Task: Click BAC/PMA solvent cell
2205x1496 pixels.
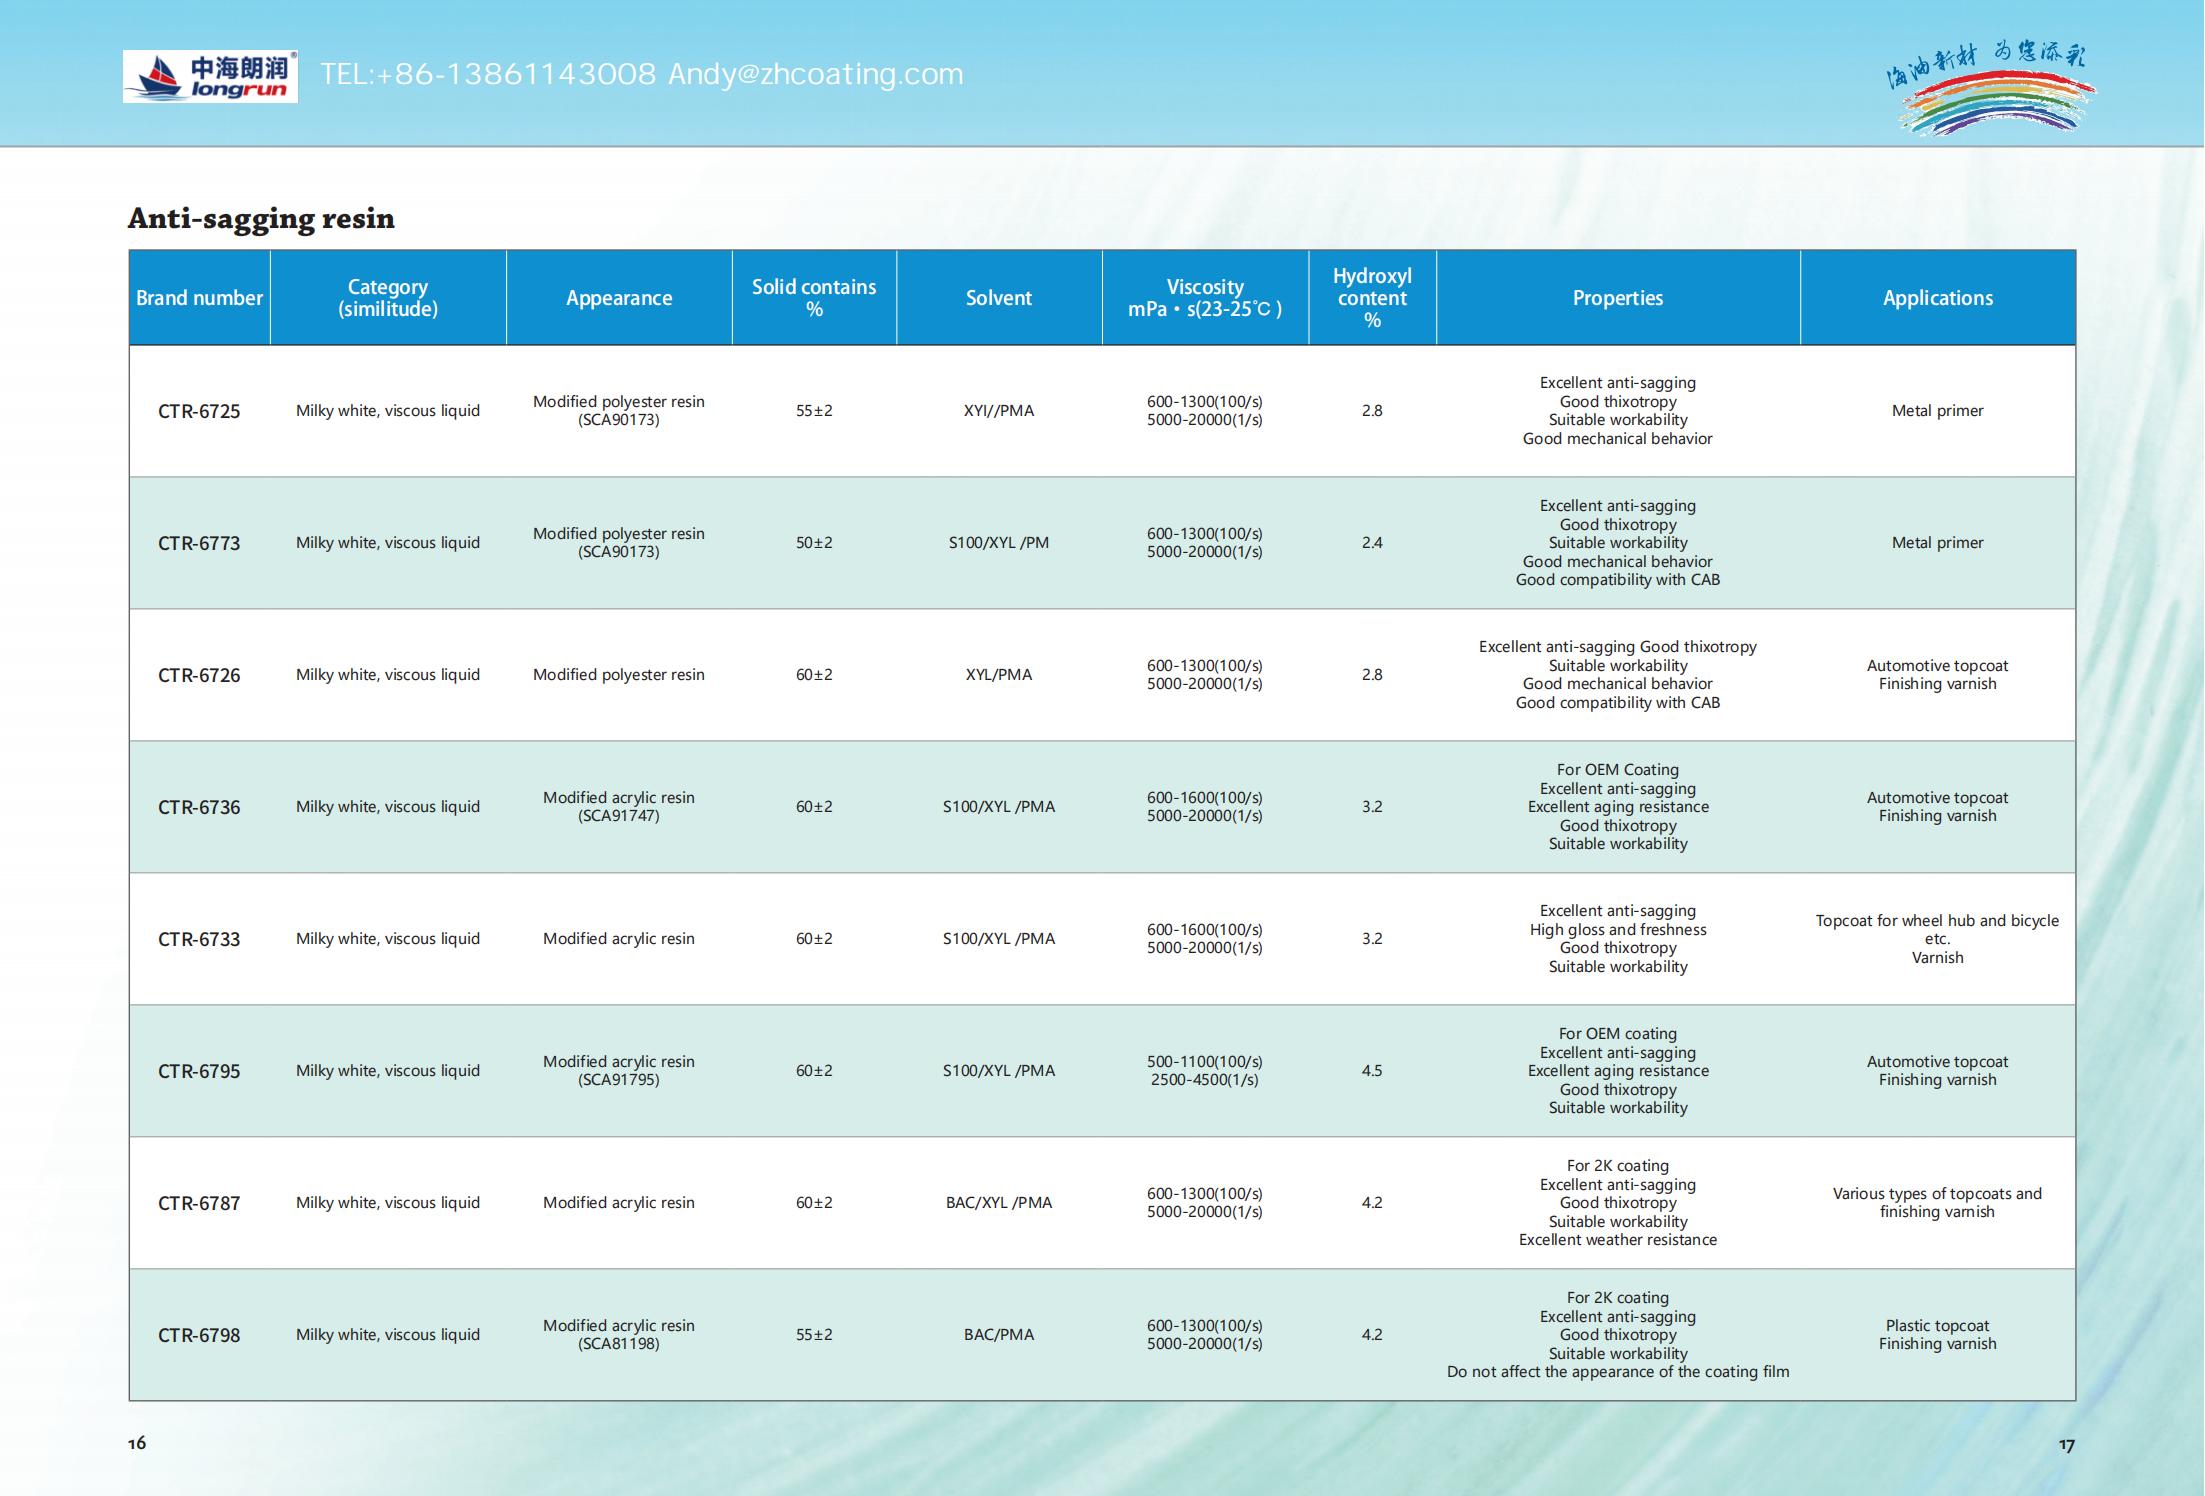Action: 999,1335
